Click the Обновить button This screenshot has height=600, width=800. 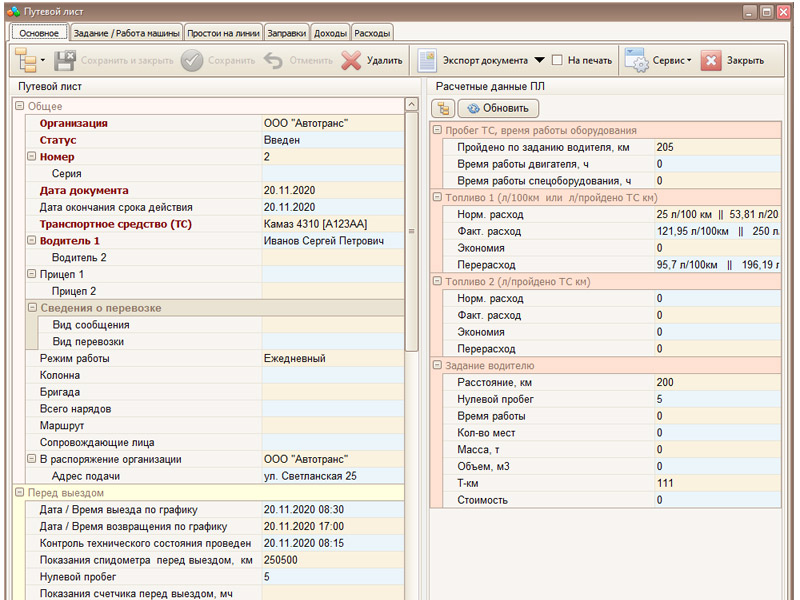(x=498, y=108)
